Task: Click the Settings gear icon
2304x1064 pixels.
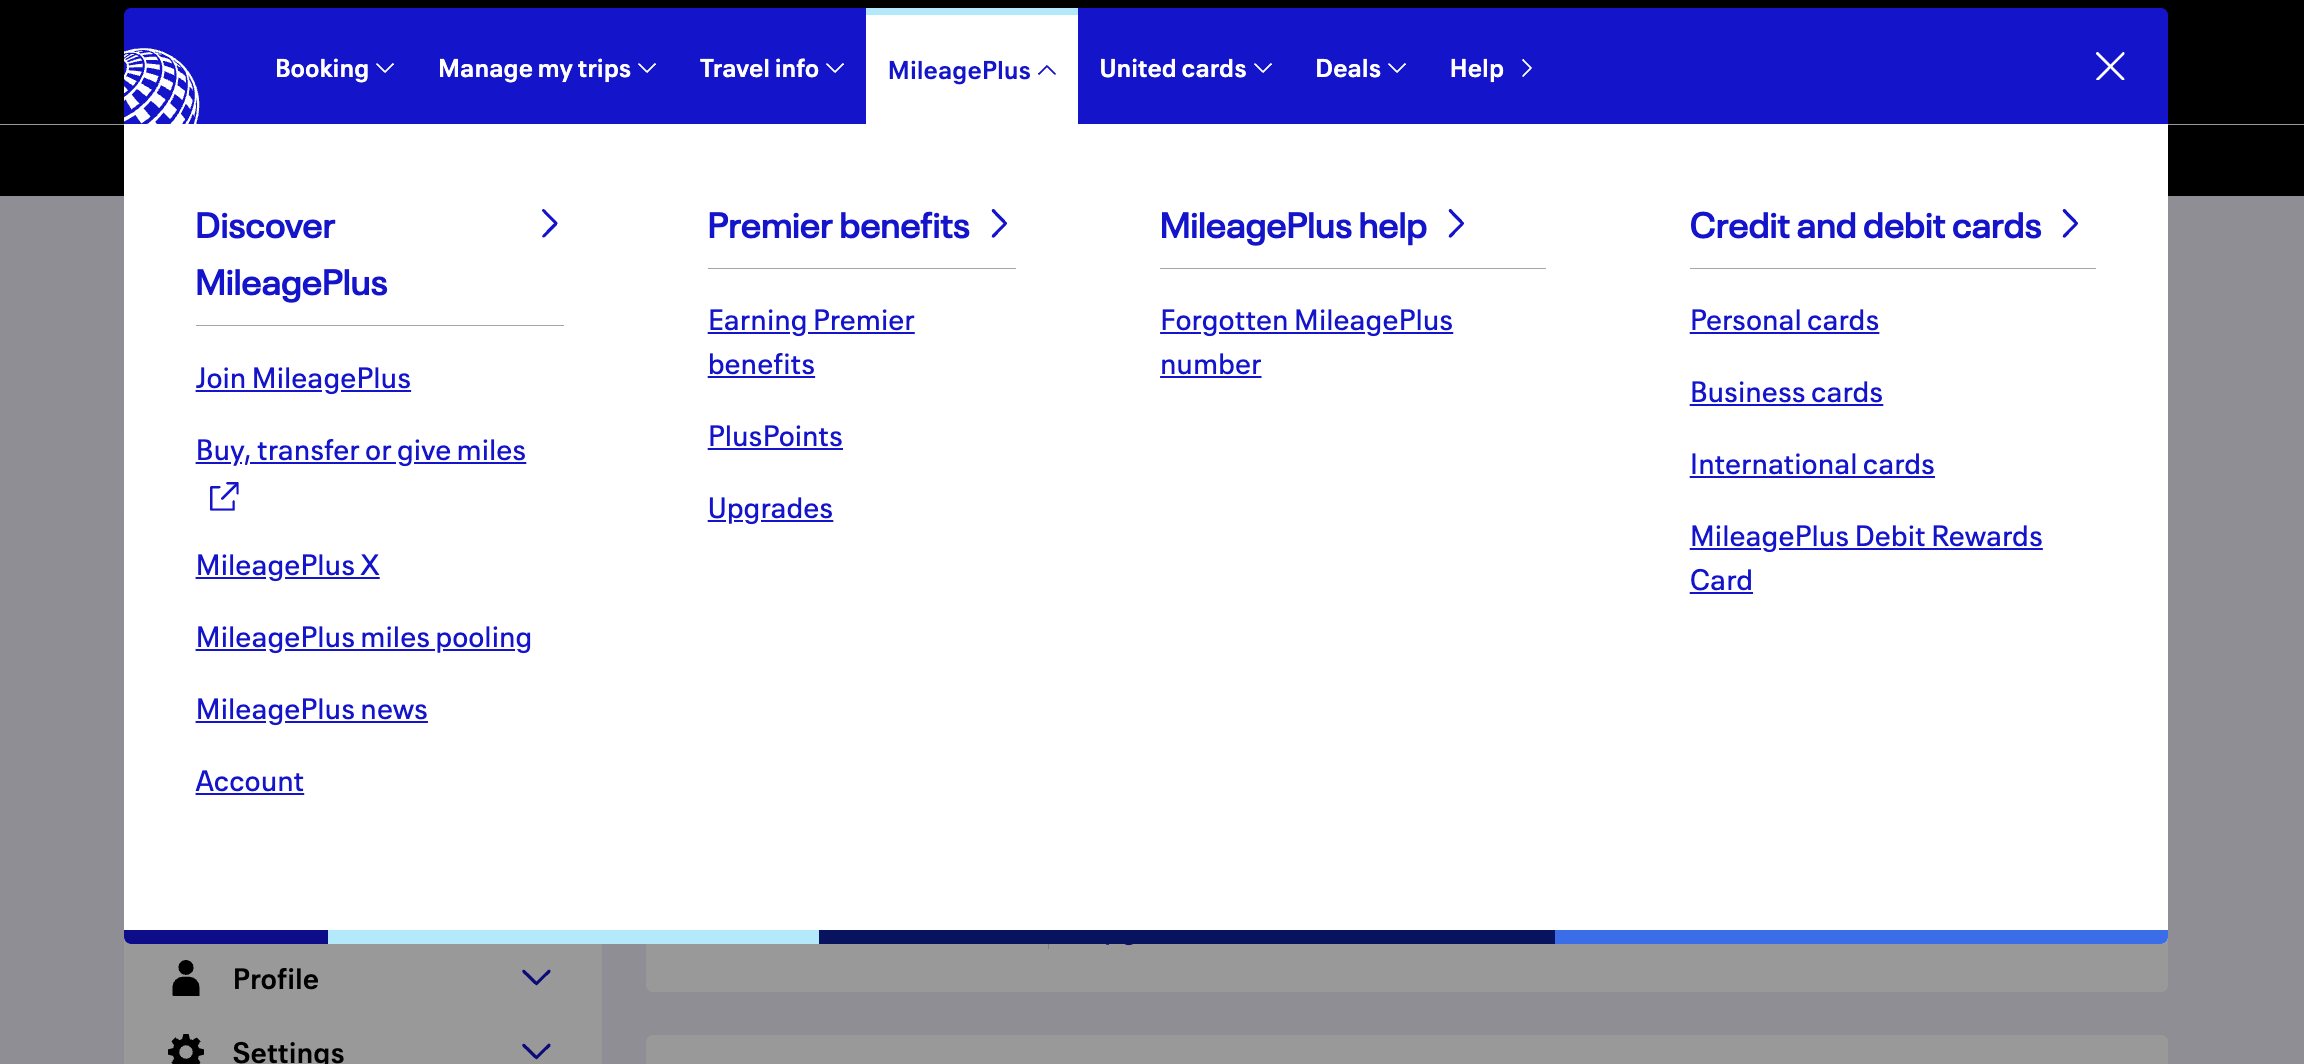Action: pos(186,1049)
